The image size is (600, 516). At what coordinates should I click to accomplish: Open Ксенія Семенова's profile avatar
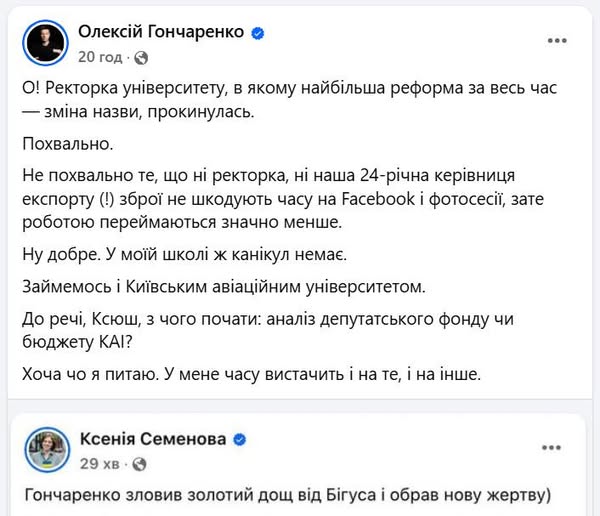47,451
